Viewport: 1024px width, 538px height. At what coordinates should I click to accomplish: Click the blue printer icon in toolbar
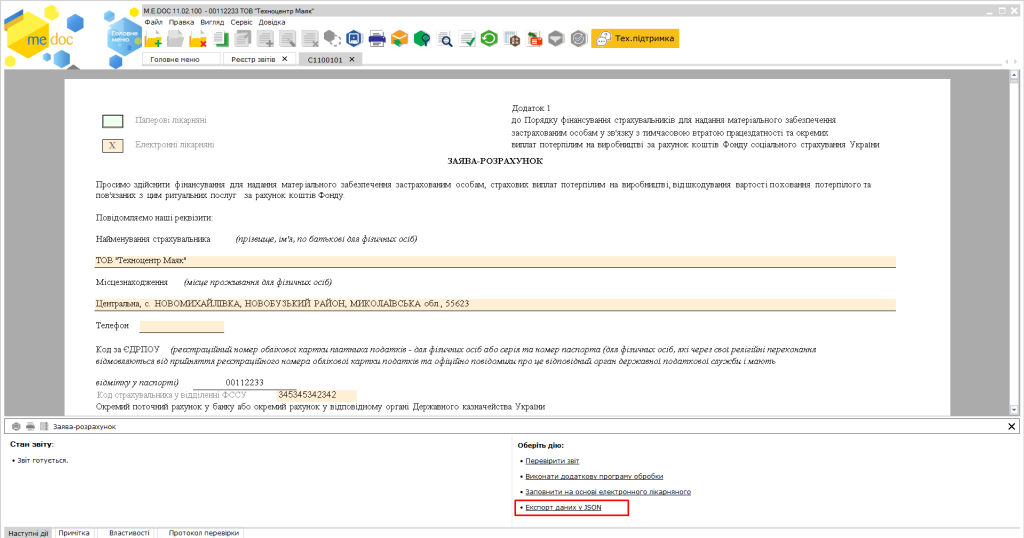pyautogui.click(x=377, y=39)
